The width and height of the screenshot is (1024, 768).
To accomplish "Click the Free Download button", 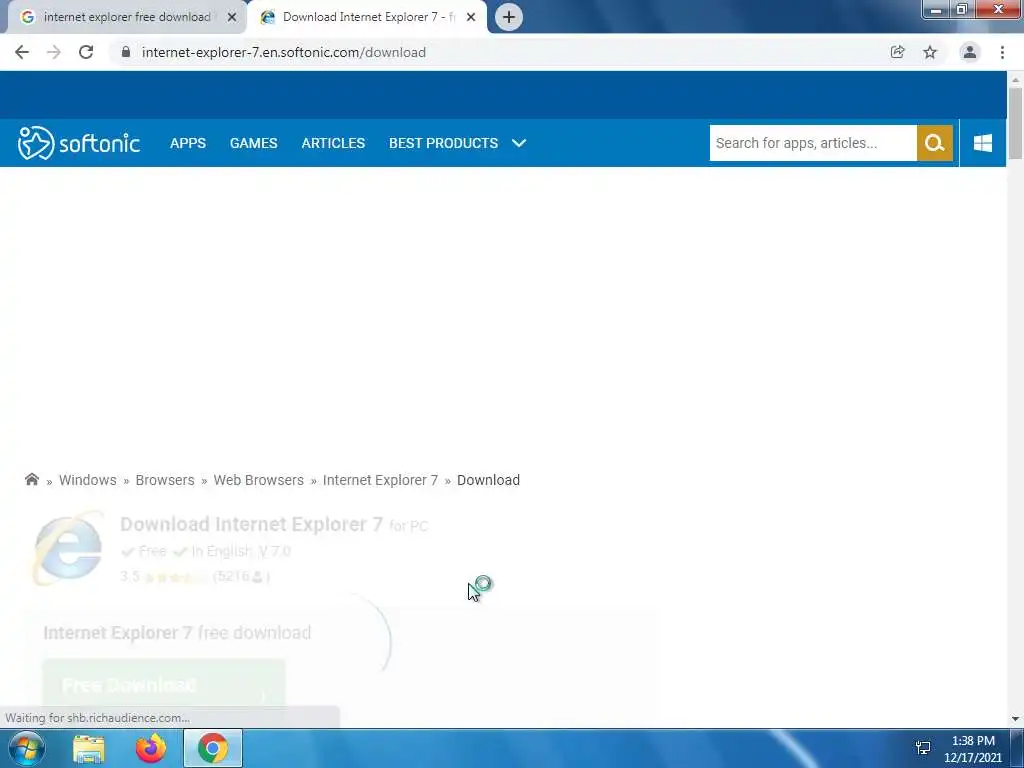I will pos(164,684).
